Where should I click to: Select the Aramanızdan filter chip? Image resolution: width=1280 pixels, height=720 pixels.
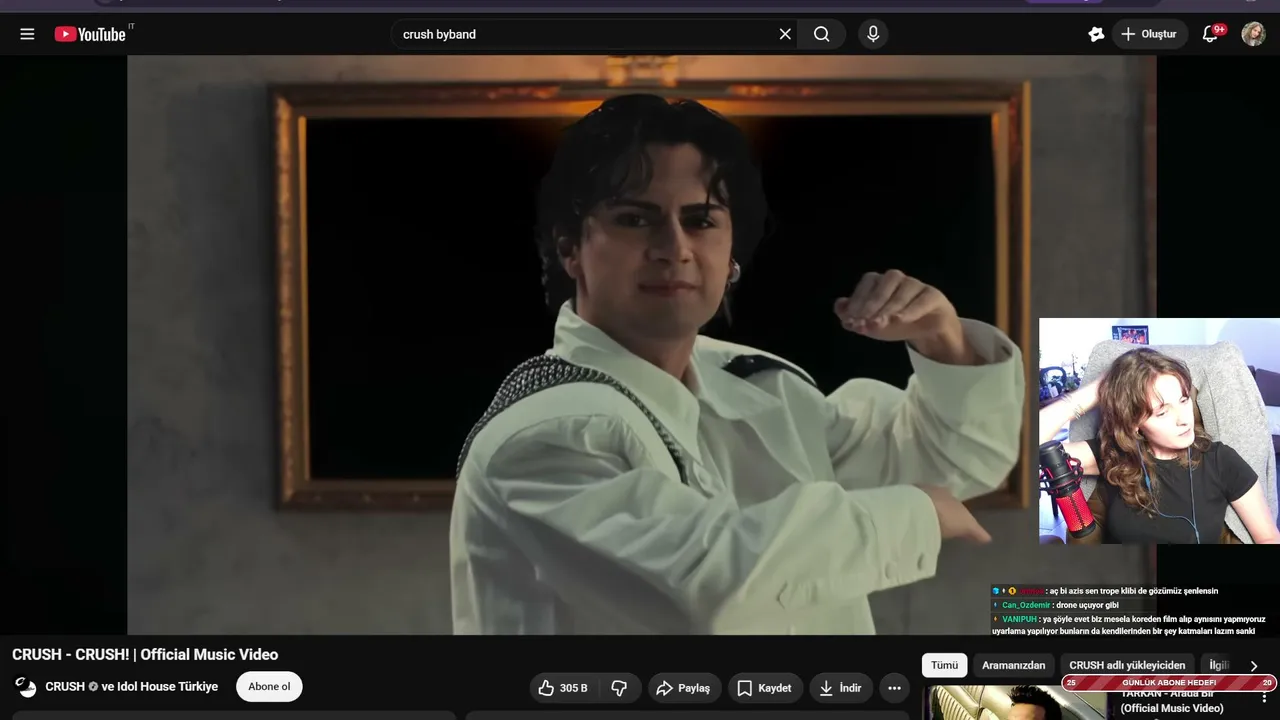click(1014, 665)
